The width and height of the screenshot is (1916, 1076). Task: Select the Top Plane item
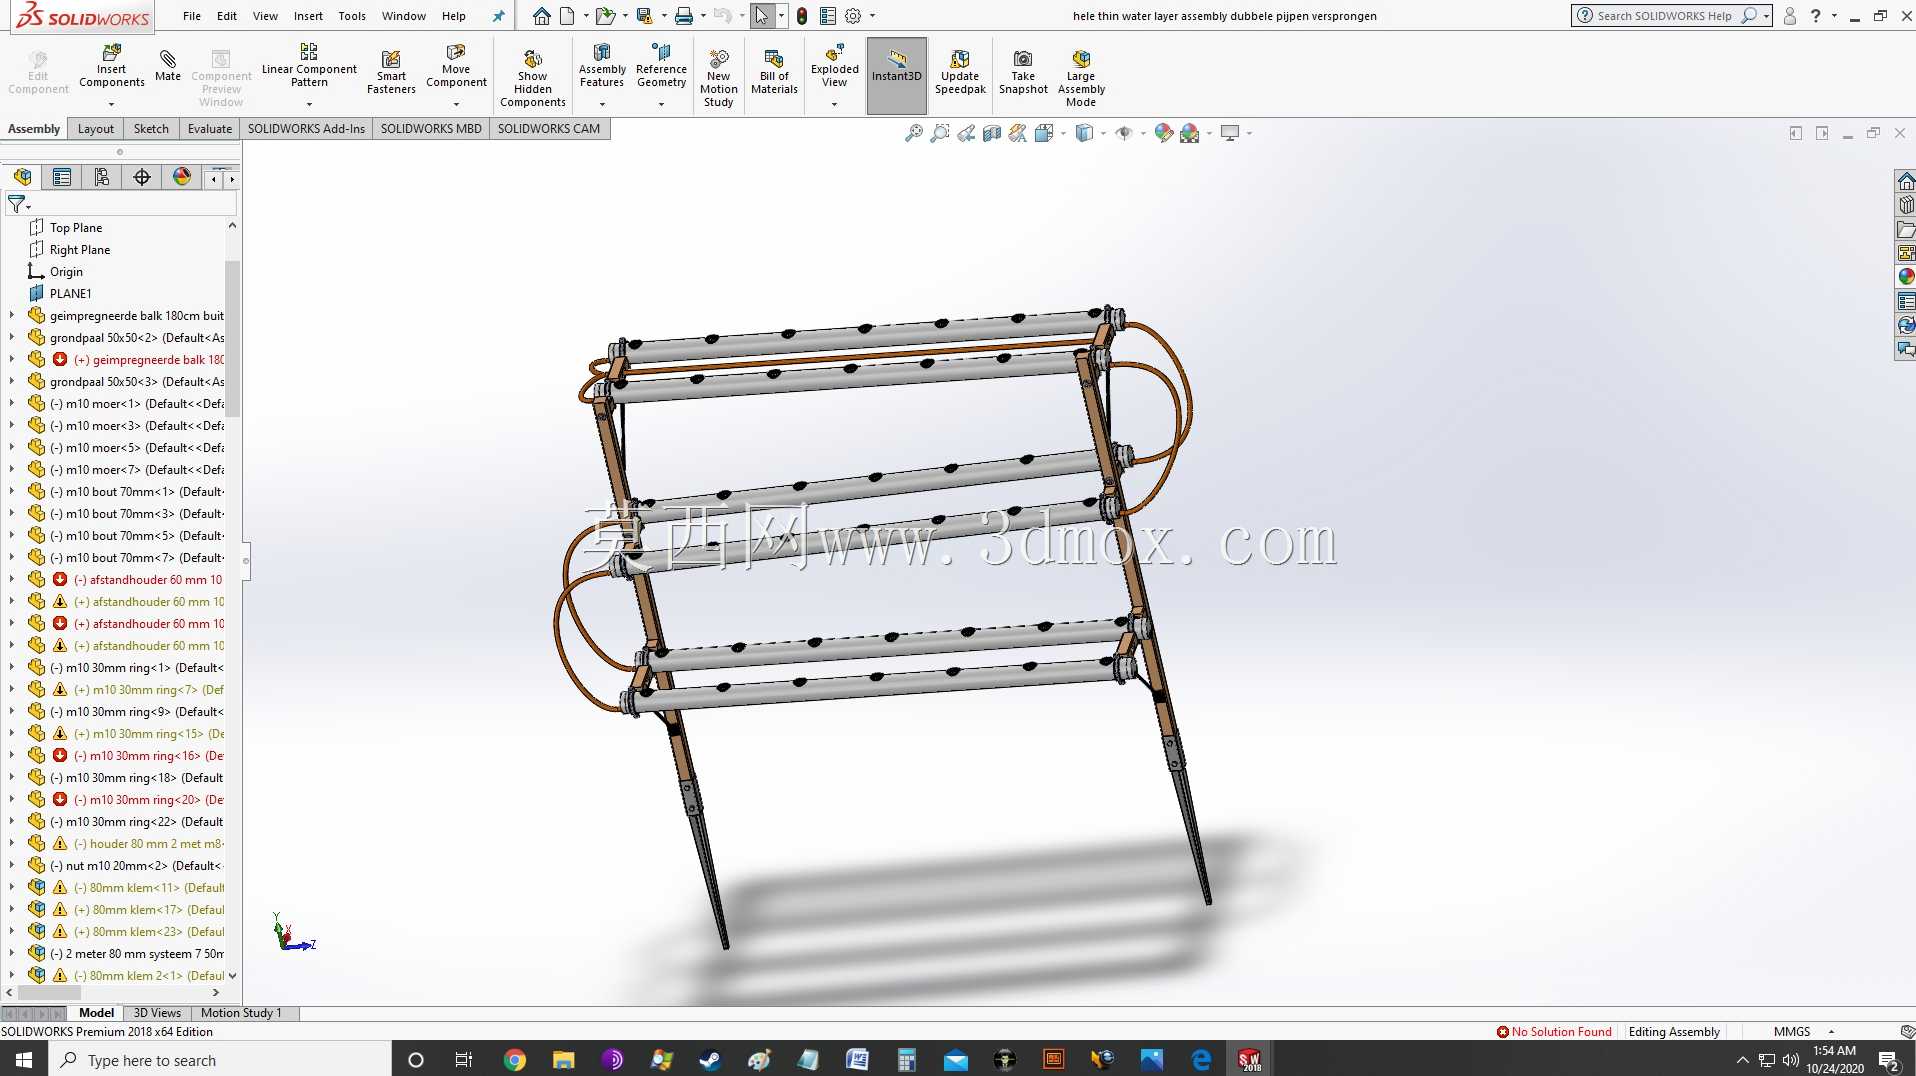[x=76, y=228]
